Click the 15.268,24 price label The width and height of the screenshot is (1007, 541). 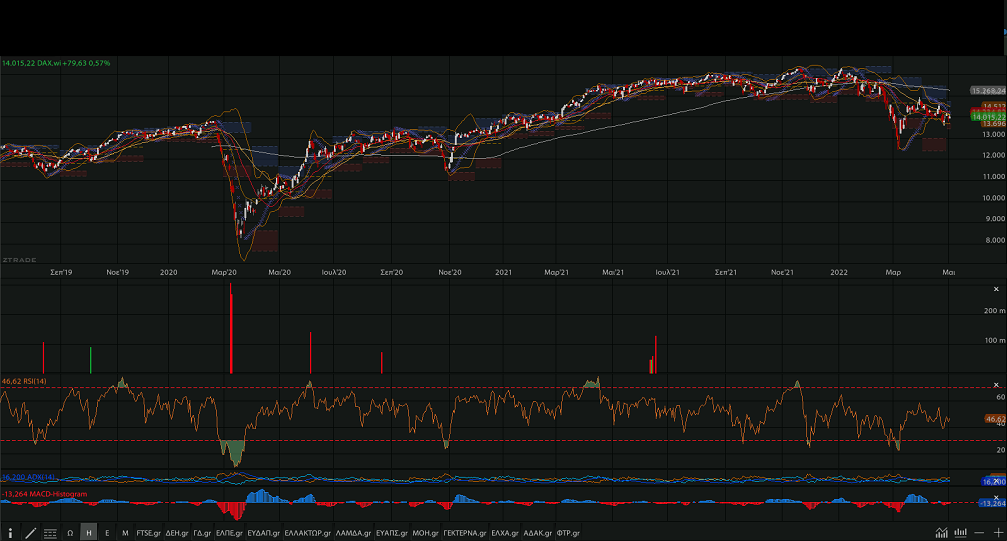click(988, 91)
